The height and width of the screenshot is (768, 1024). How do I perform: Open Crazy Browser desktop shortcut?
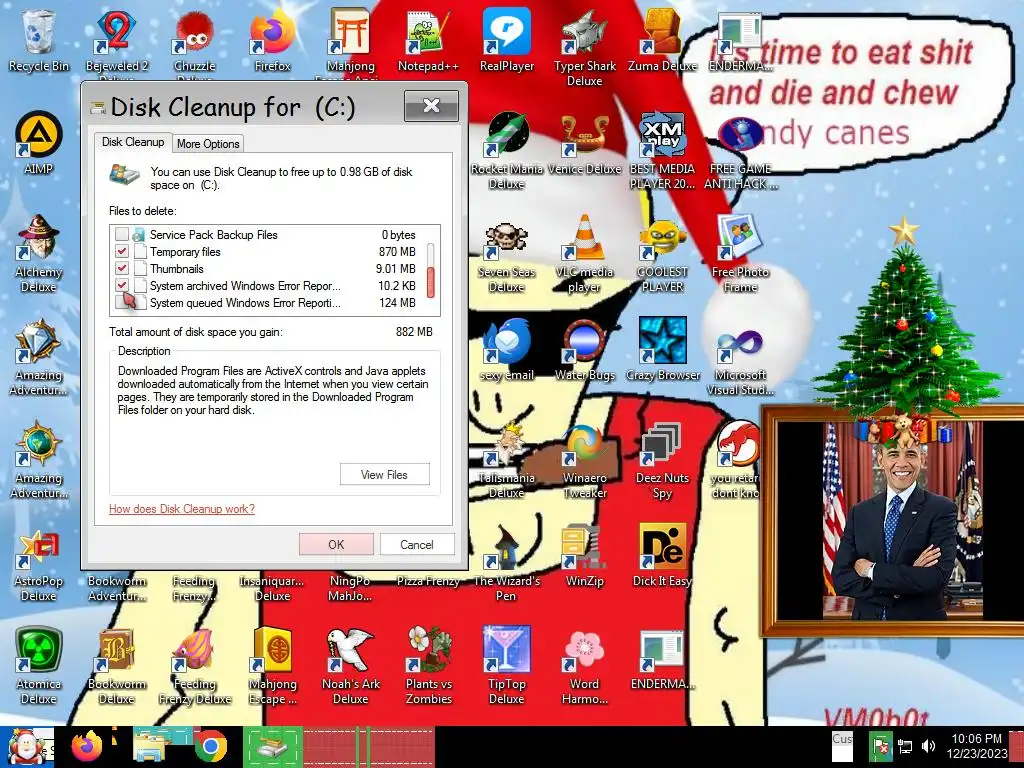[x=662, y=349]
